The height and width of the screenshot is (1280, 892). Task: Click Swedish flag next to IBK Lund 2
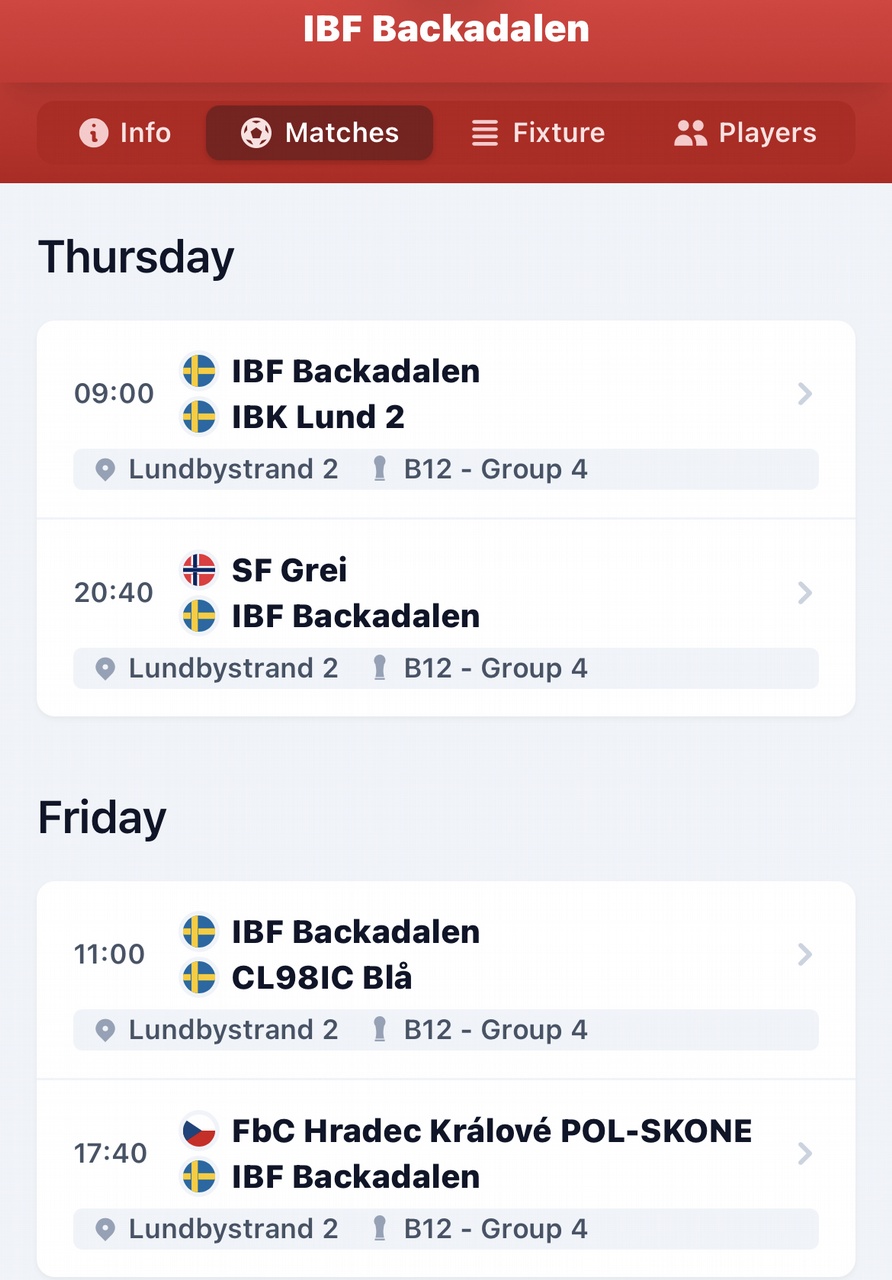(x=199, y=417)
